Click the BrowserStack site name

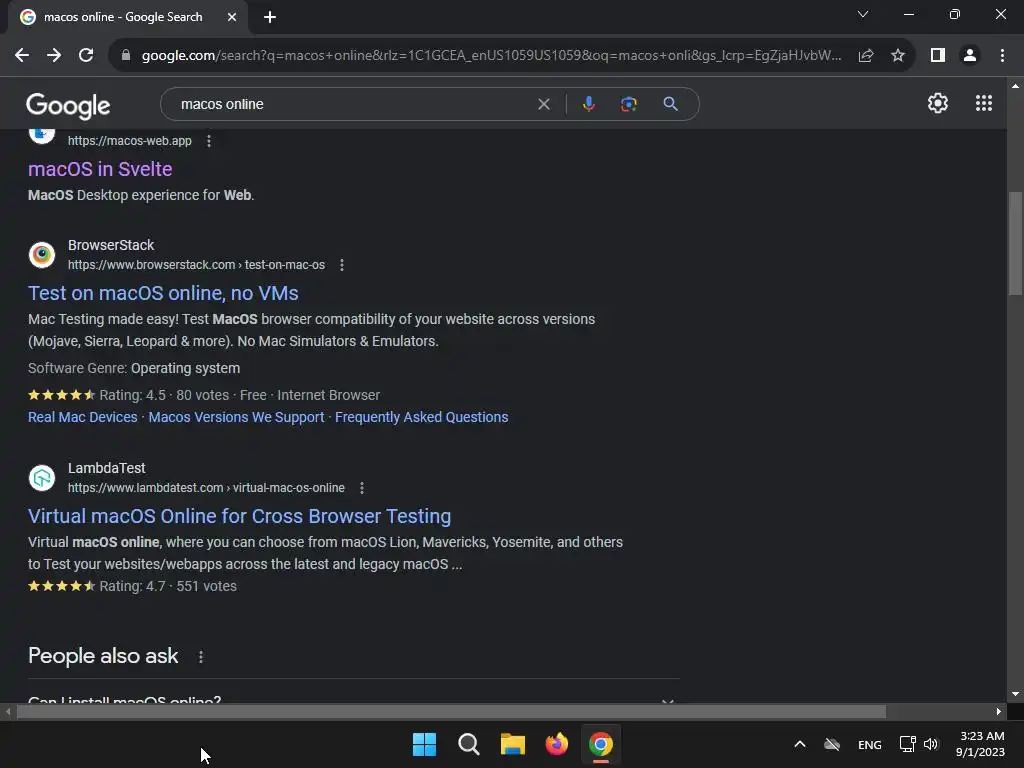tap(111, 245)
